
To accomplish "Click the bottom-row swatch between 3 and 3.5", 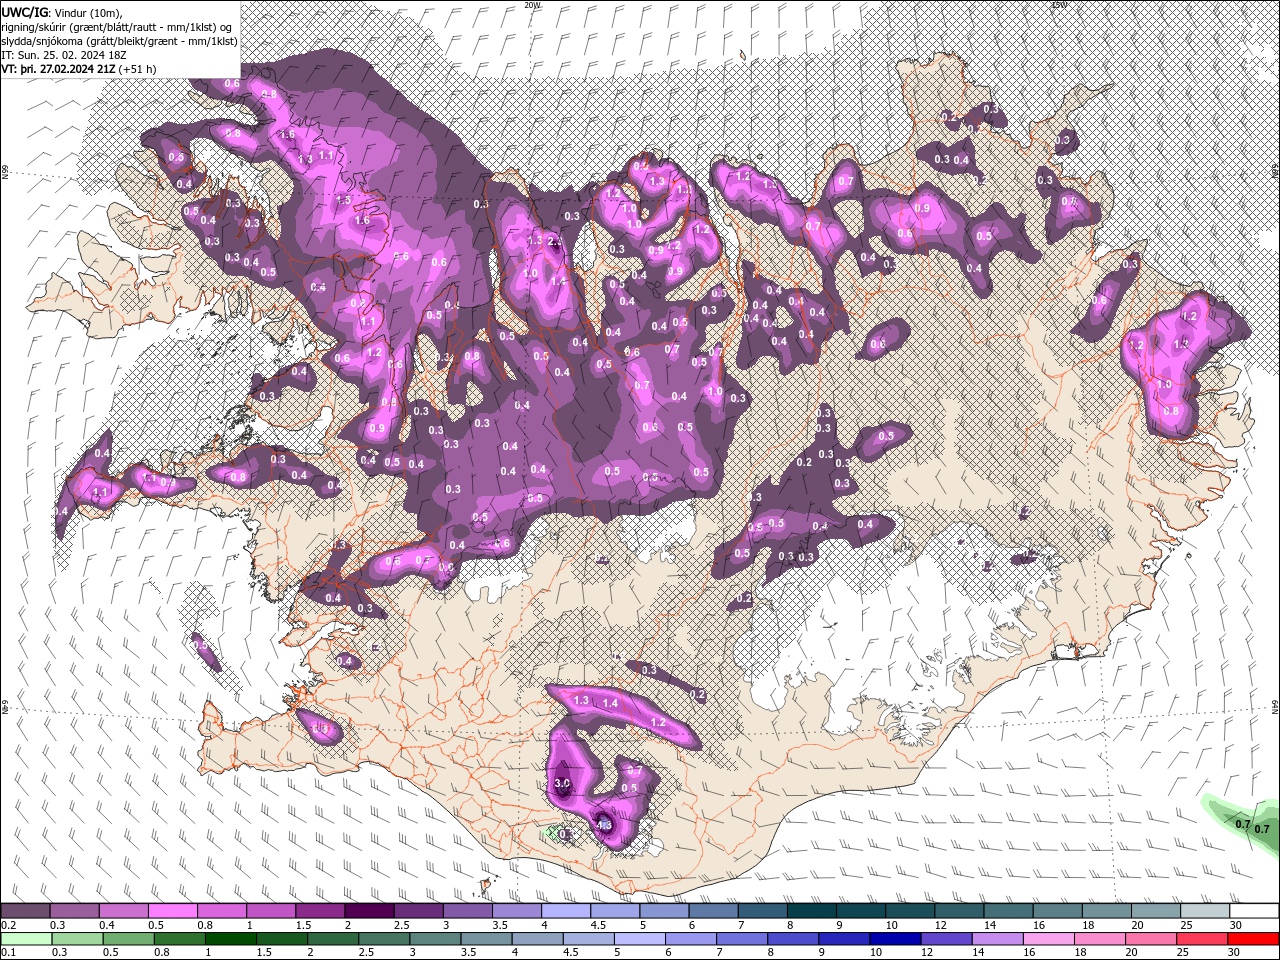I will point(436,939).
